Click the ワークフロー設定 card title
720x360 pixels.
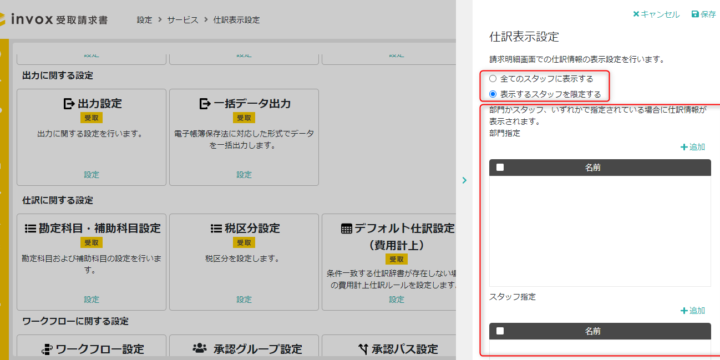[100, 349]
